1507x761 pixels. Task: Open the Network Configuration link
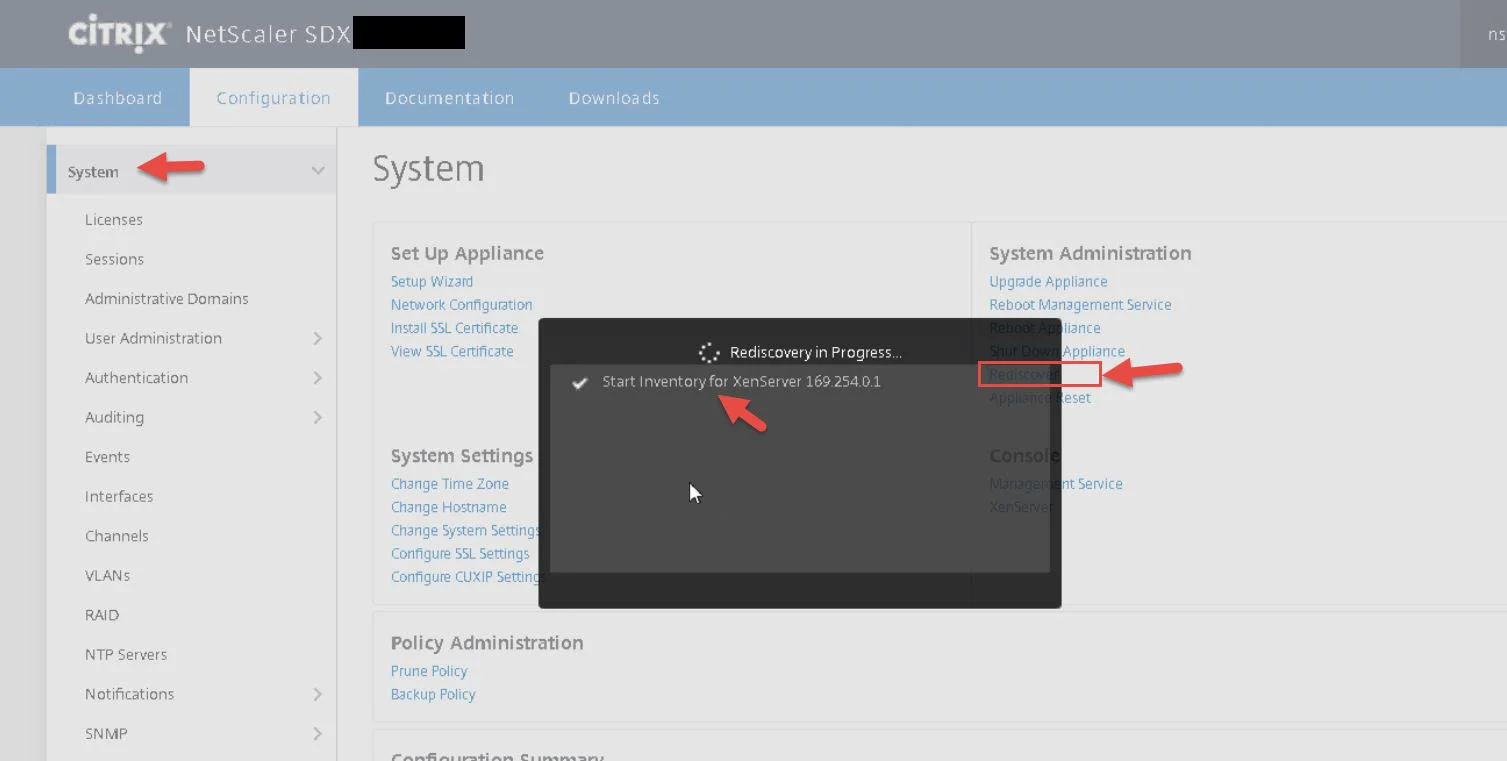point(461,305)
